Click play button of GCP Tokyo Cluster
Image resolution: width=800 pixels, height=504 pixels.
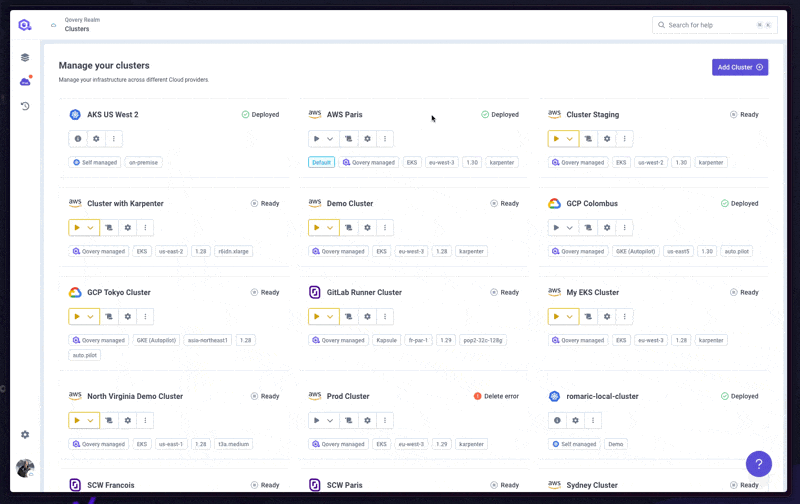point(77,316)
